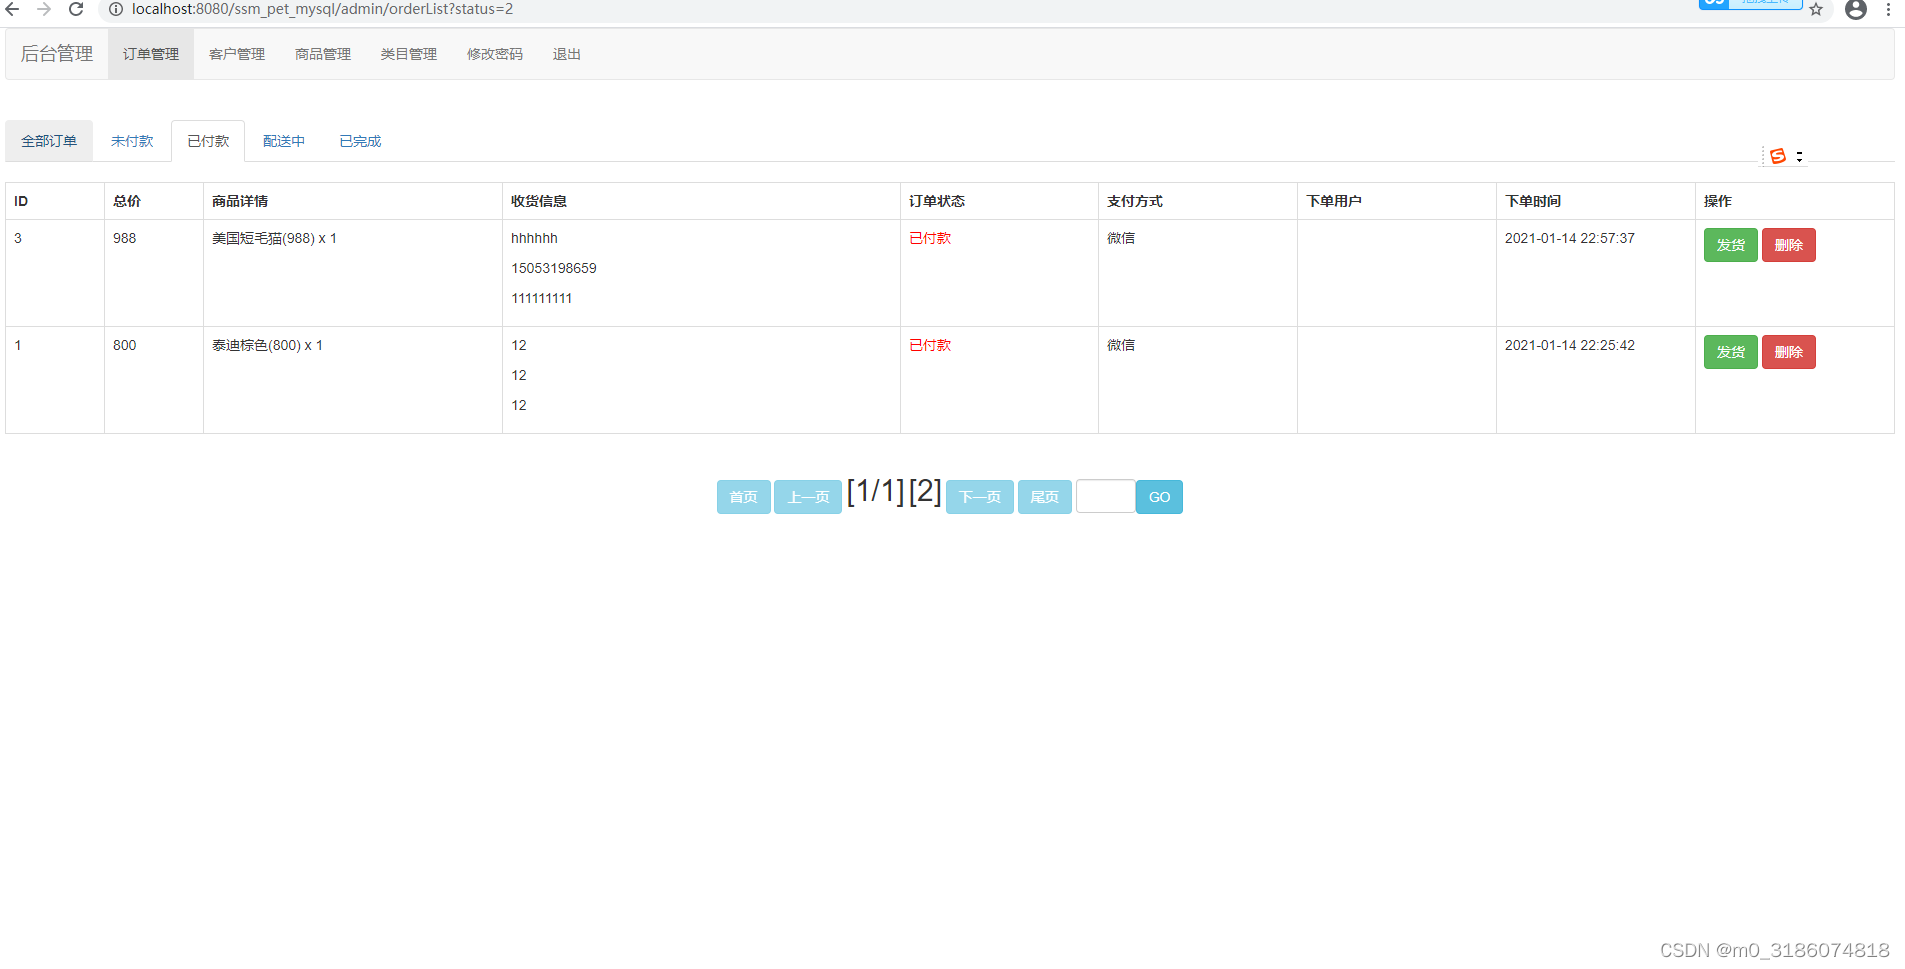
Task: Open 修改密码 in top navigation
Action: click(x=495, y=54)
